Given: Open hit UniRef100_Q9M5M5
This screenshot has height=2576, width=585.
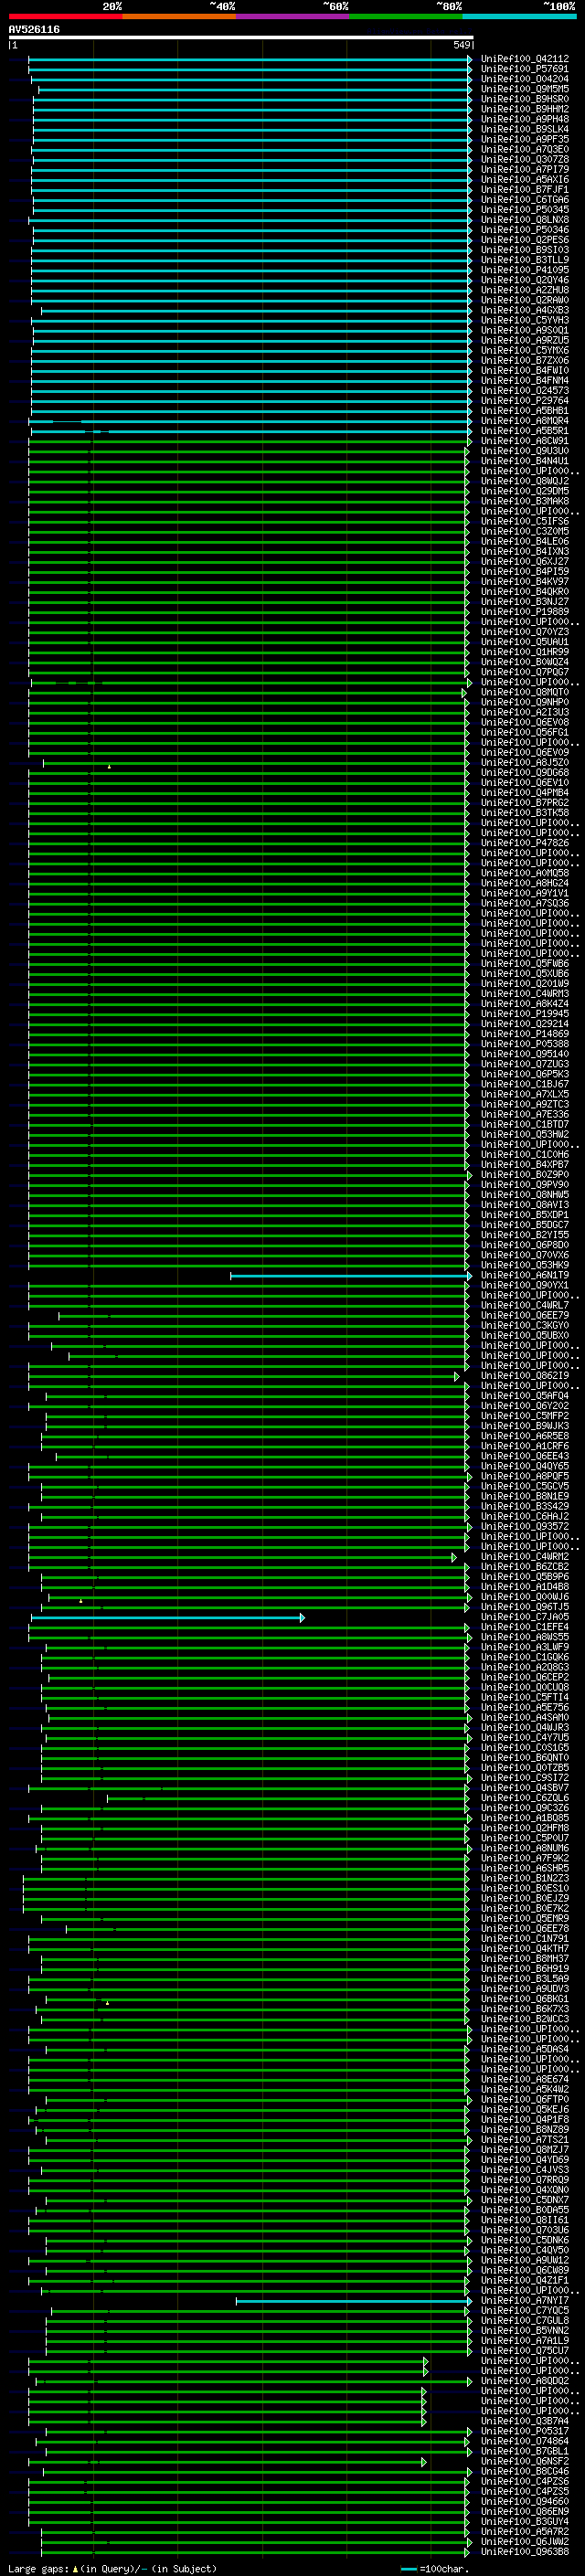Looking at the screenshot, I should tap(524, 89).
